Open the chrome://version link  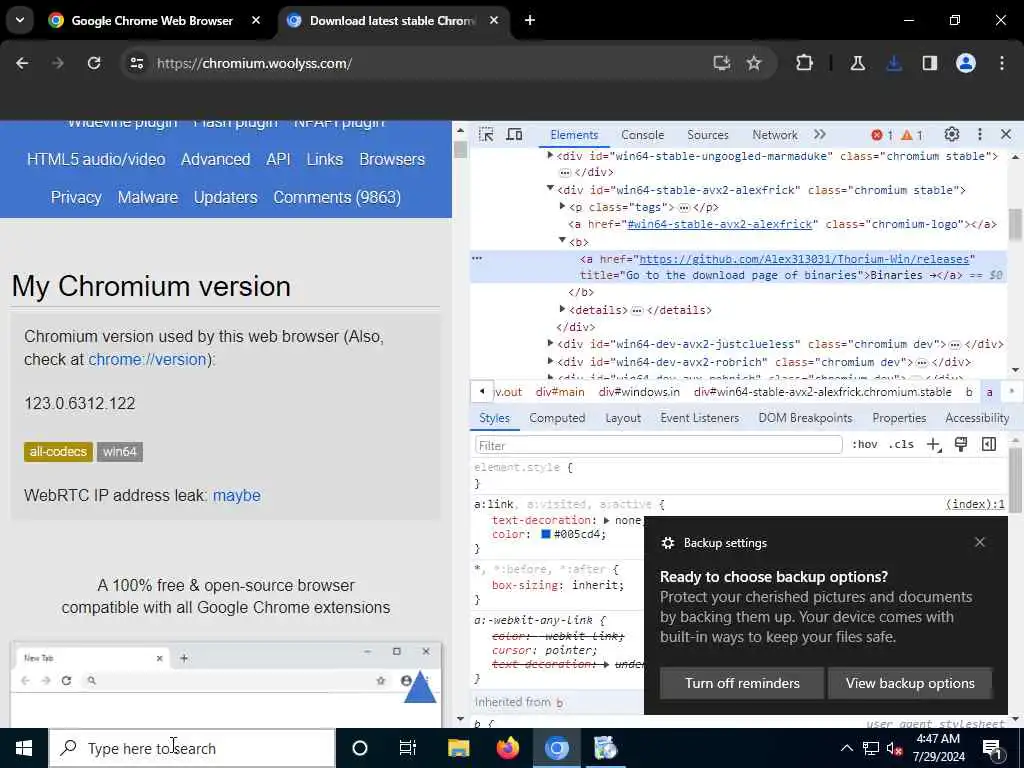(x=147, y=359)
